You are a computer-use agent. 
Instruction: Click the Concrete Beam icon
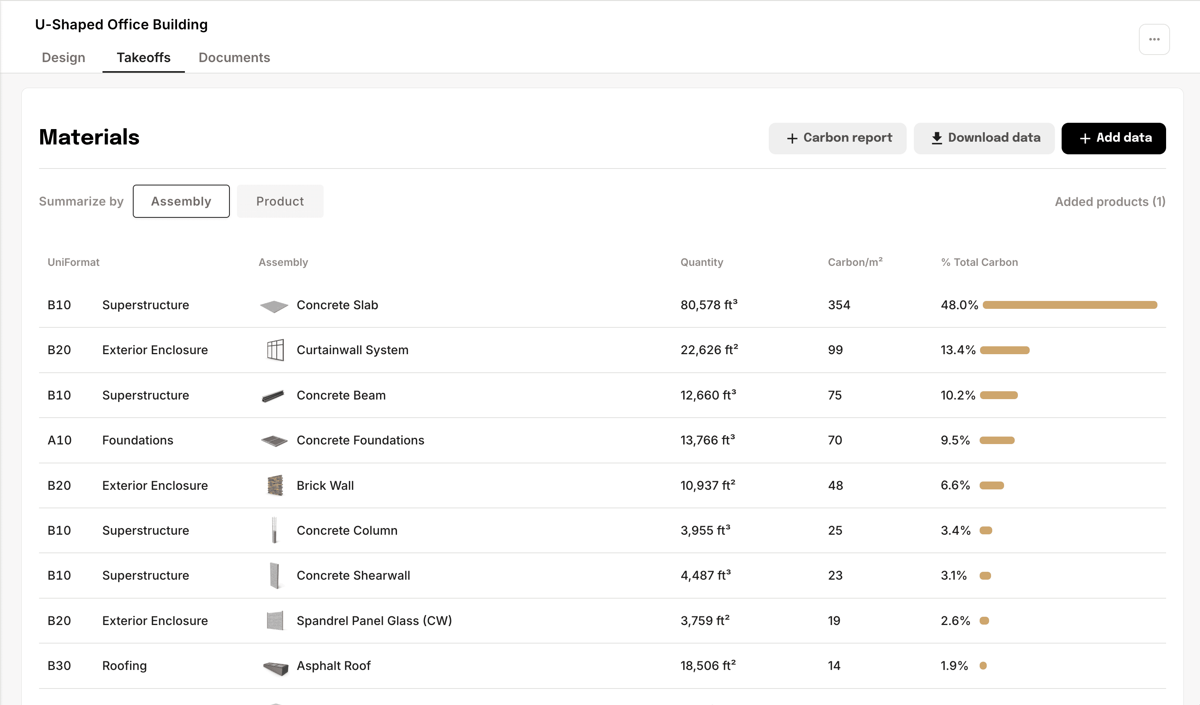pos(273,396)
